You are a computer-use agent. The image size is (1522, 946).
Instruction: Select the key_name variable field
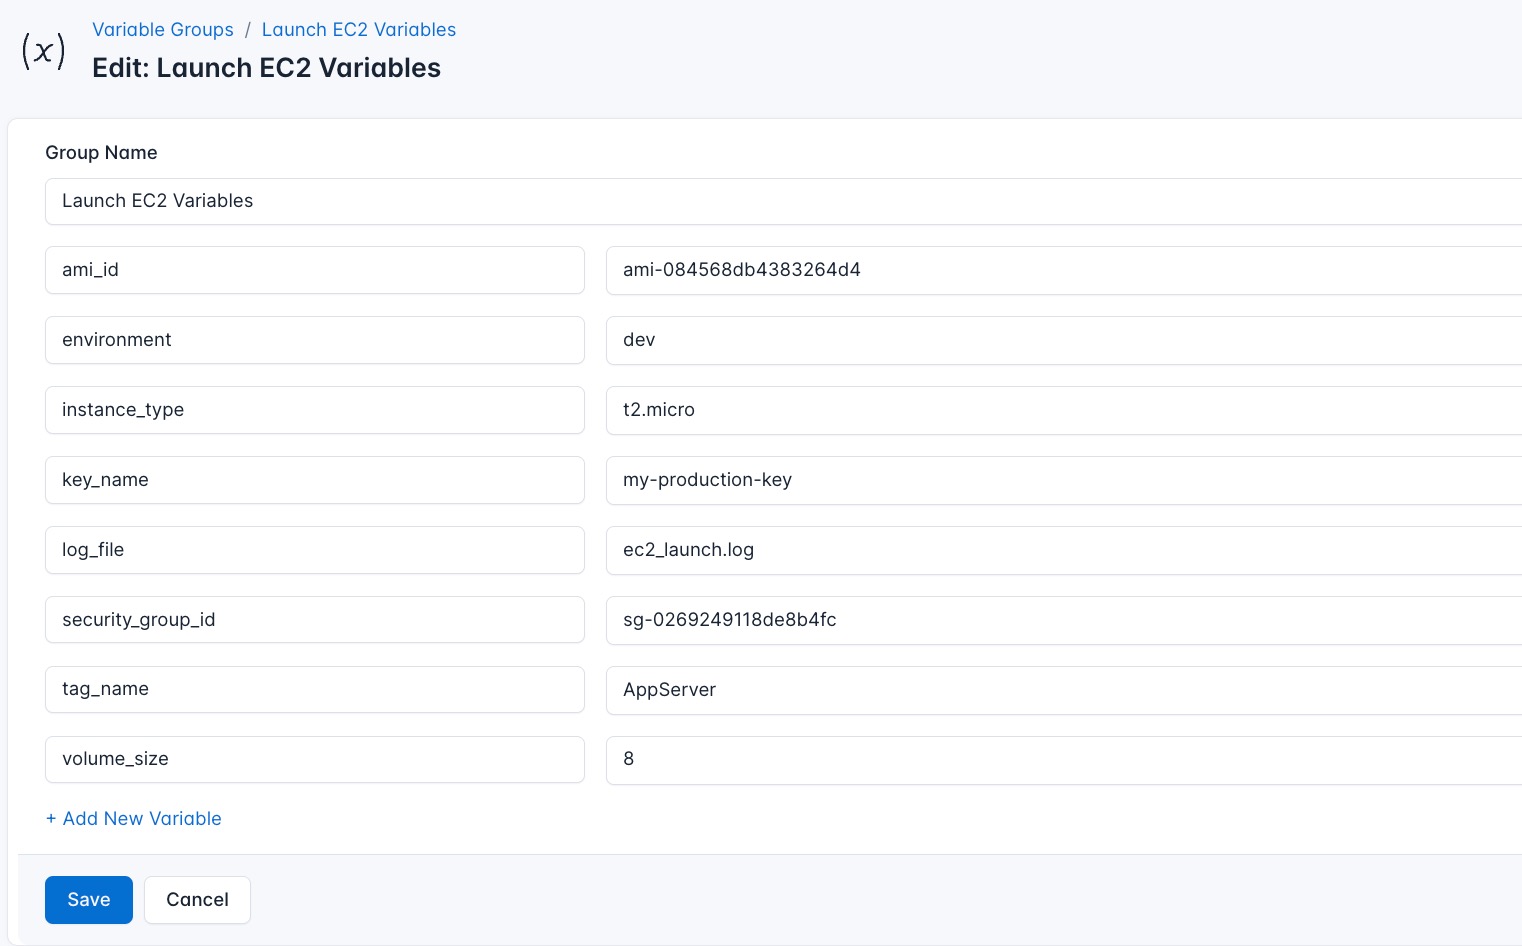point(315,480)
